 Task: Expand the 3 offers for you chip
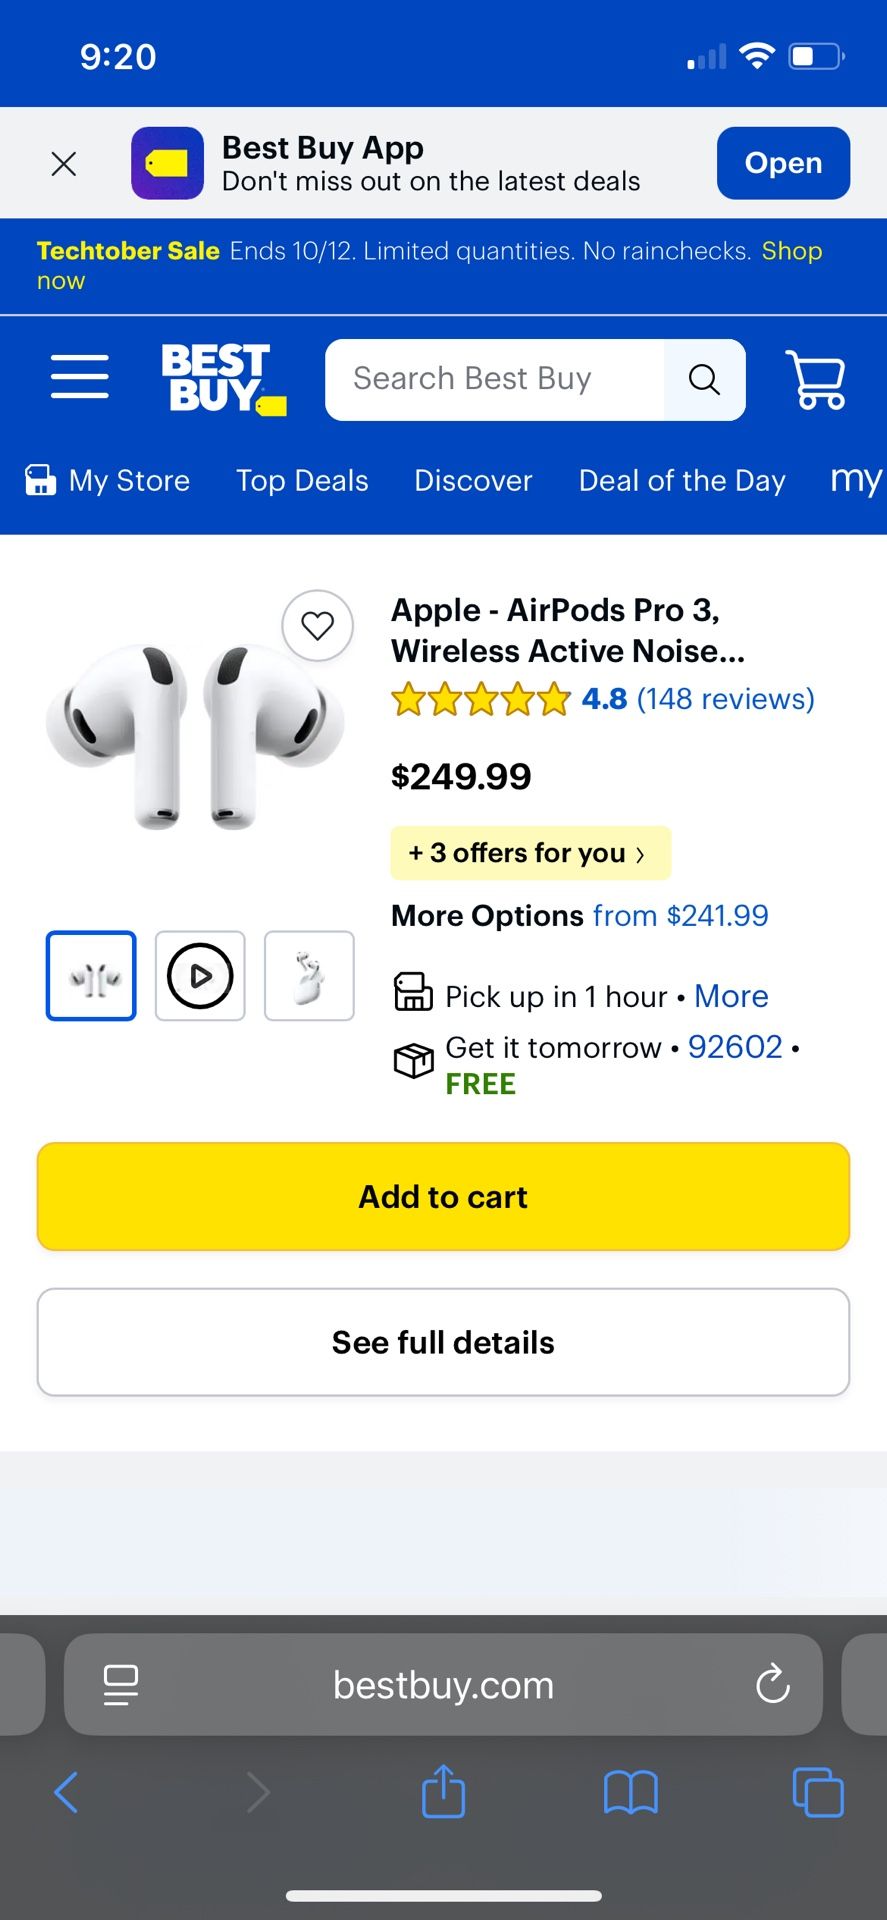529,853
